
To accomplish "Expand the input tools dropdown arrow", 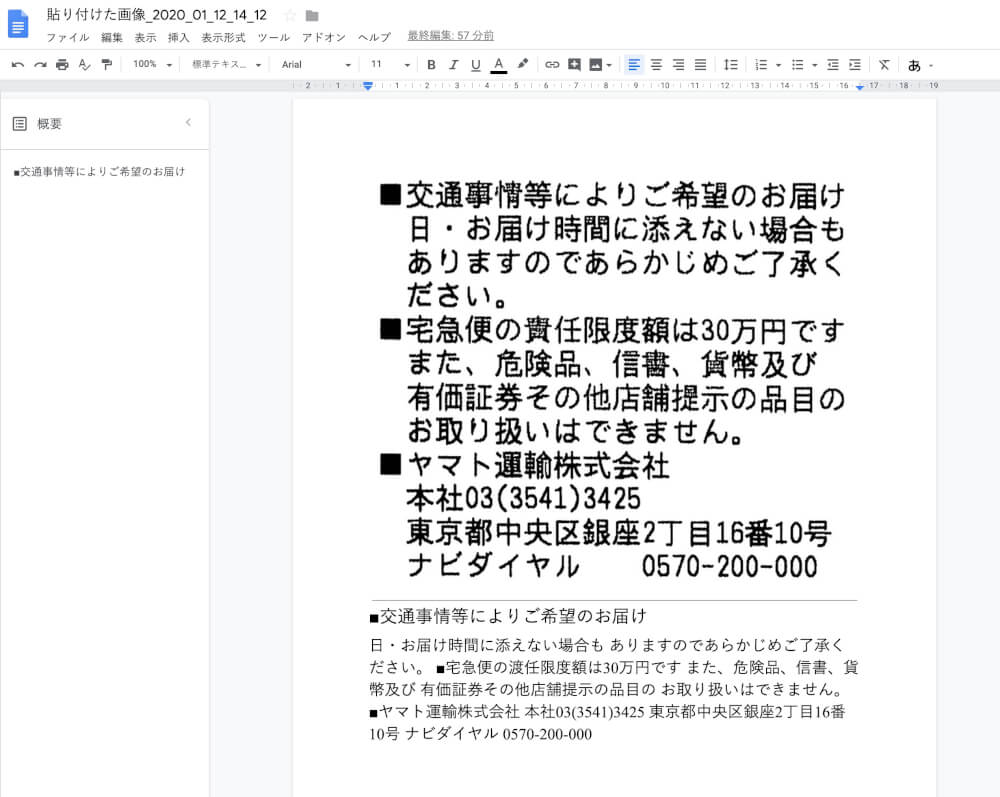I will coord(931,65).
